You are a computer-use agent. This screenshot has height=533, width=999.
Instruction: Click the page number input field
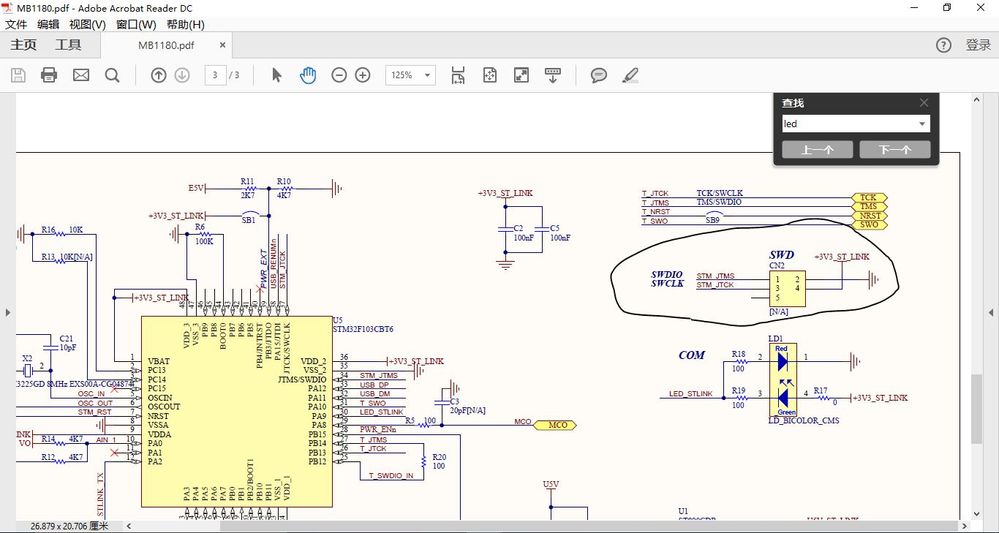pos(215,75)
